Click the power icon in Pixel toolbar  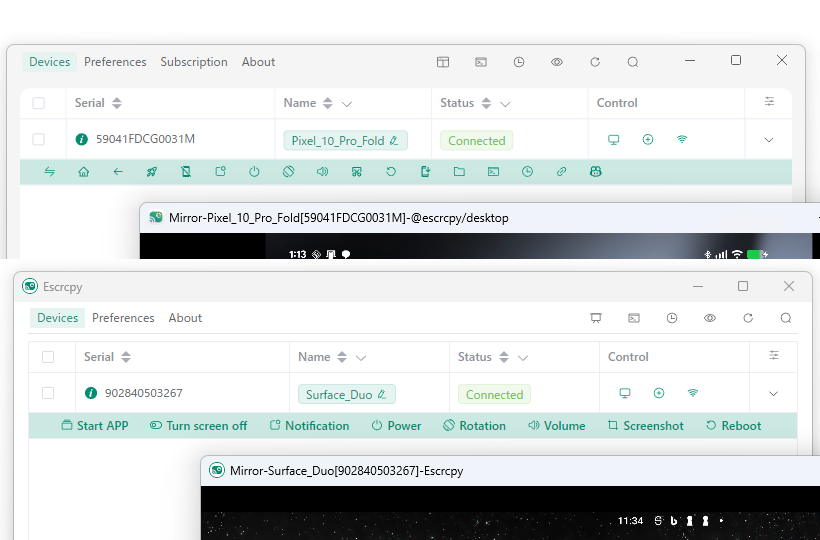point(254,171)
